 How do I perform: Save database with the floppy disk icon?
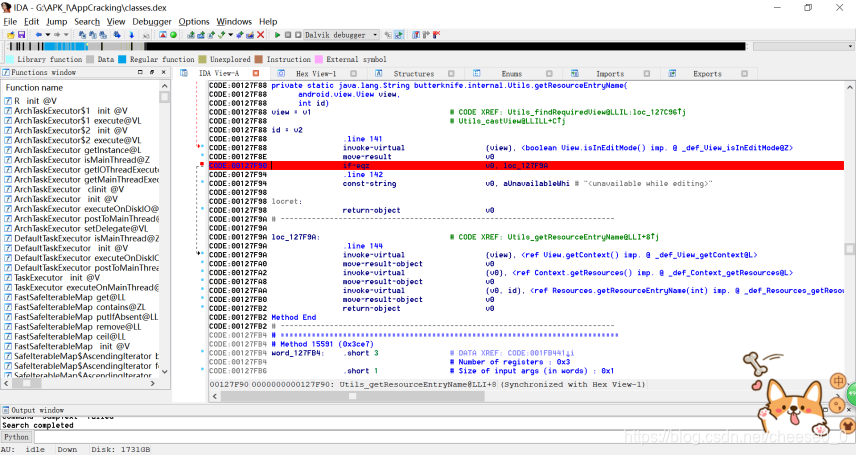(21, 35)
